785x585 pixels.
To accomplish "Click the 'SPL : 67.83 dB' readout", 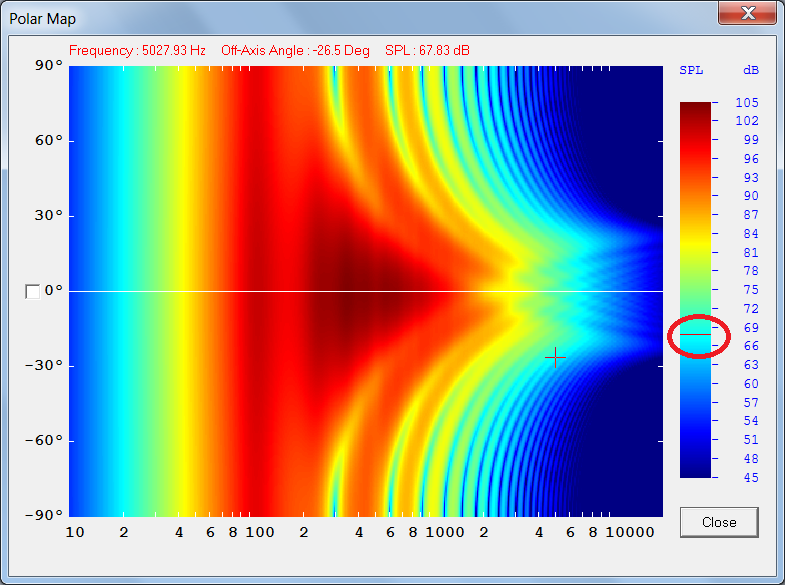I will click(x=427, y=51).
